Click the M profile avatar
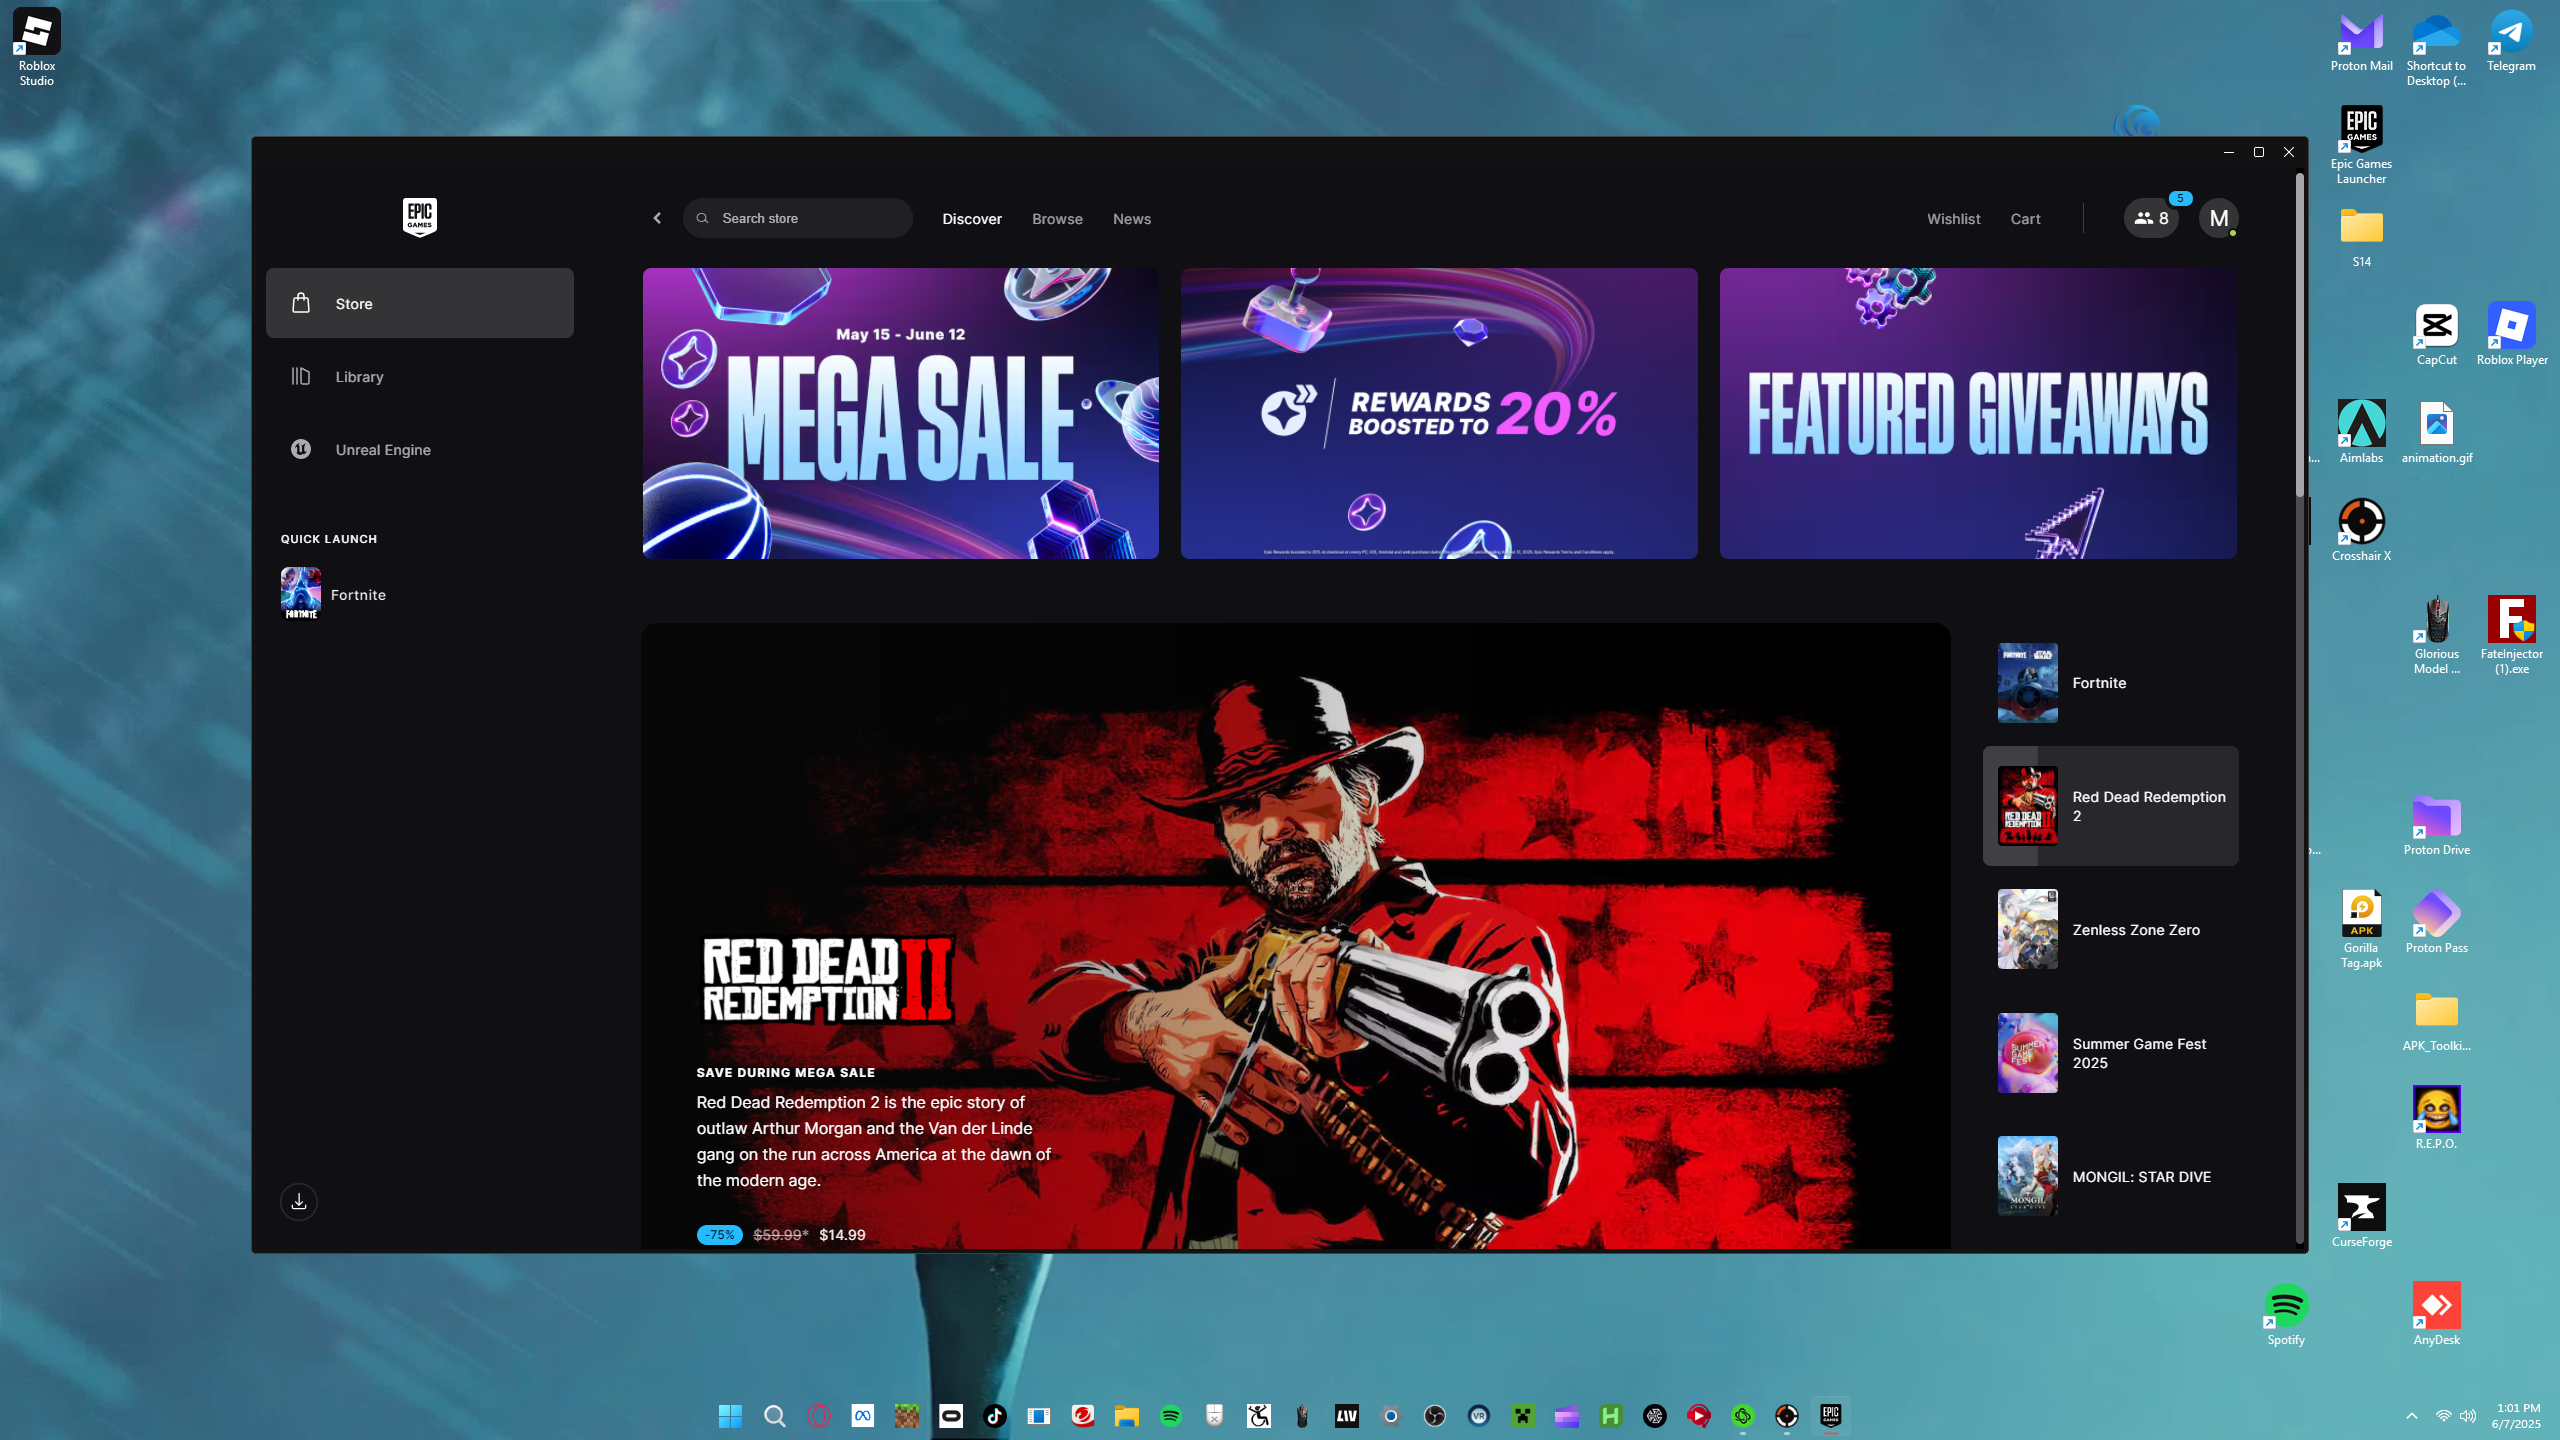 click(x=2218, y=218)
